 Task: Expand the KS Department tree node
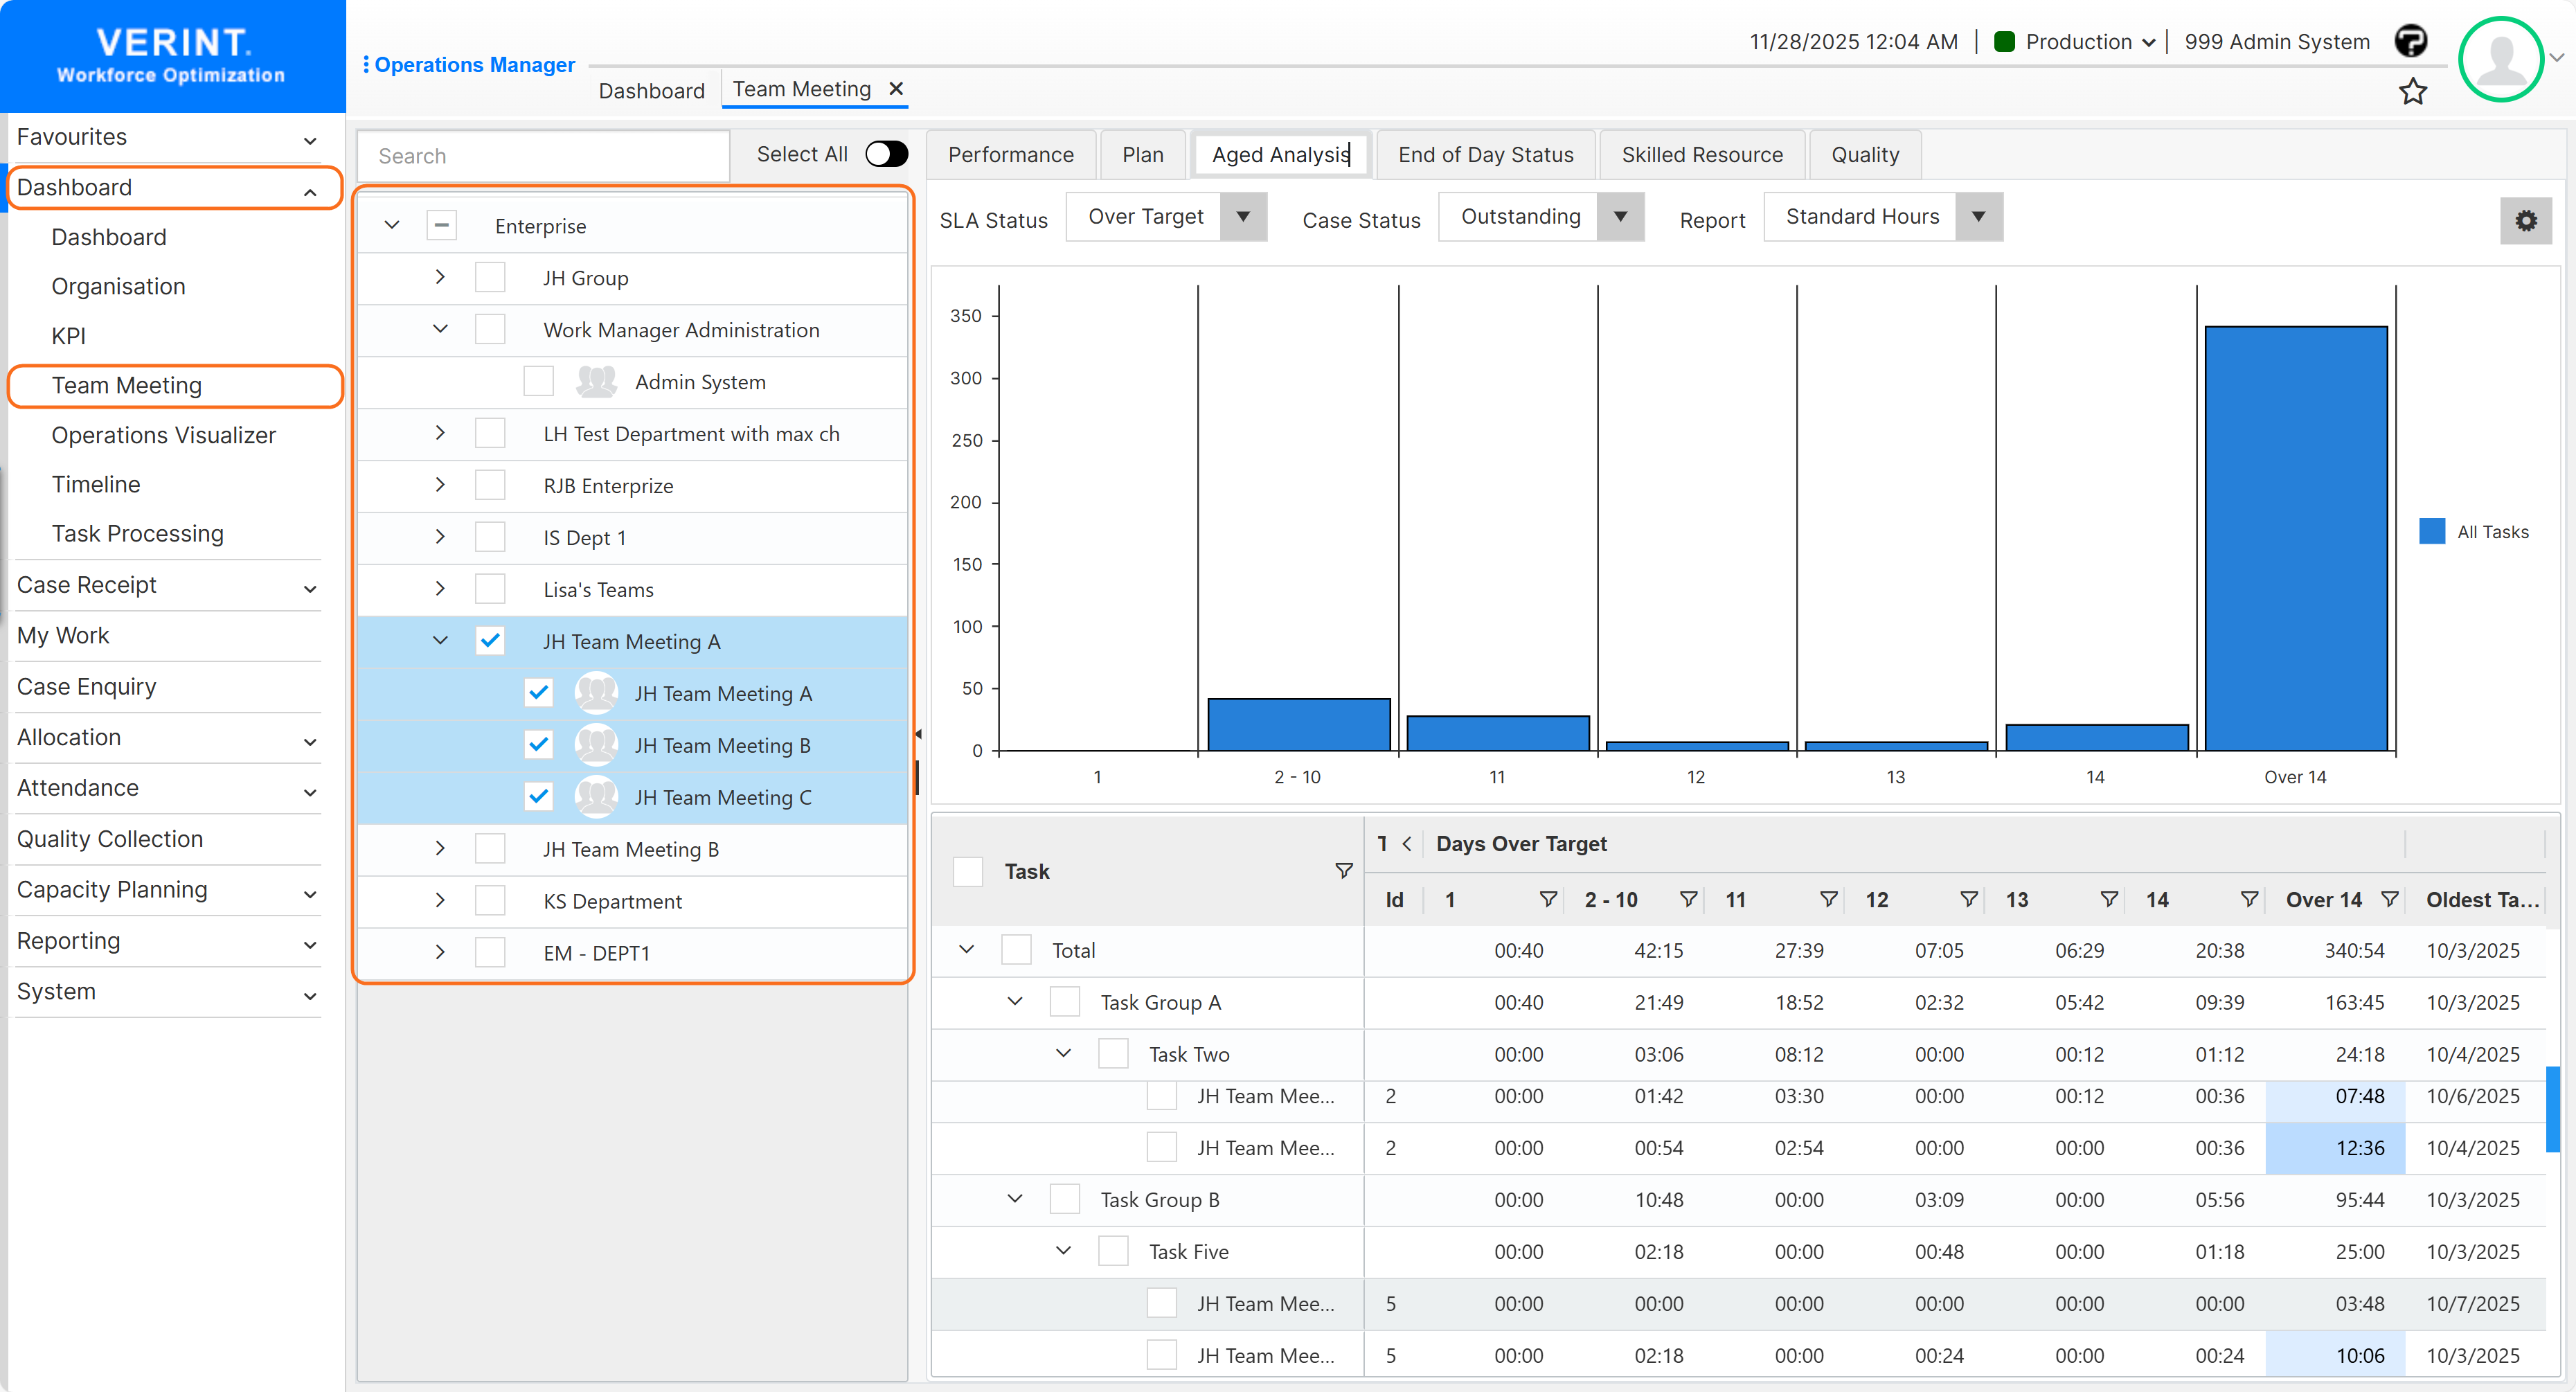tap(440, 900)
